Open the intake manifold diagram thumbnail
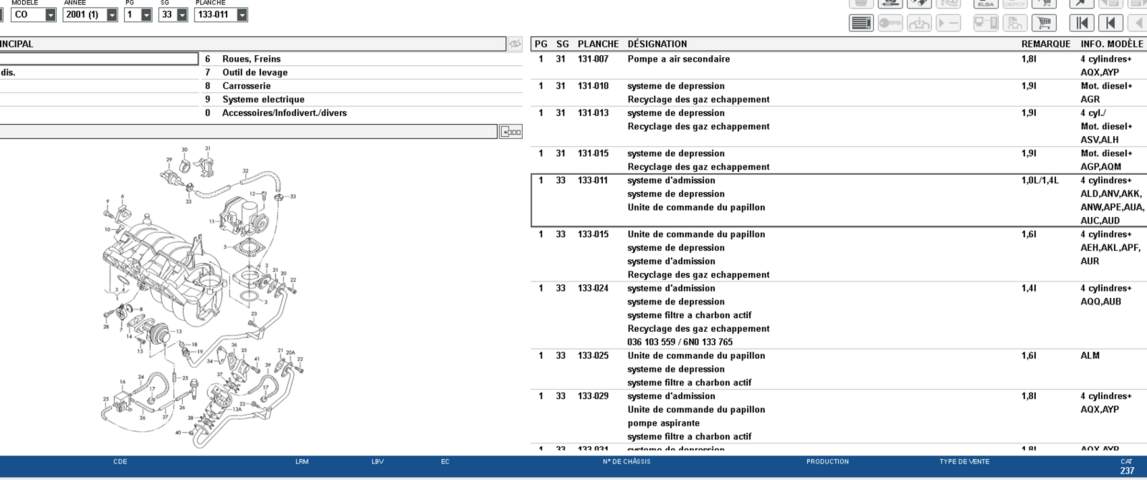The height and width of the screenshot is (480, 1147). point(201,296)
